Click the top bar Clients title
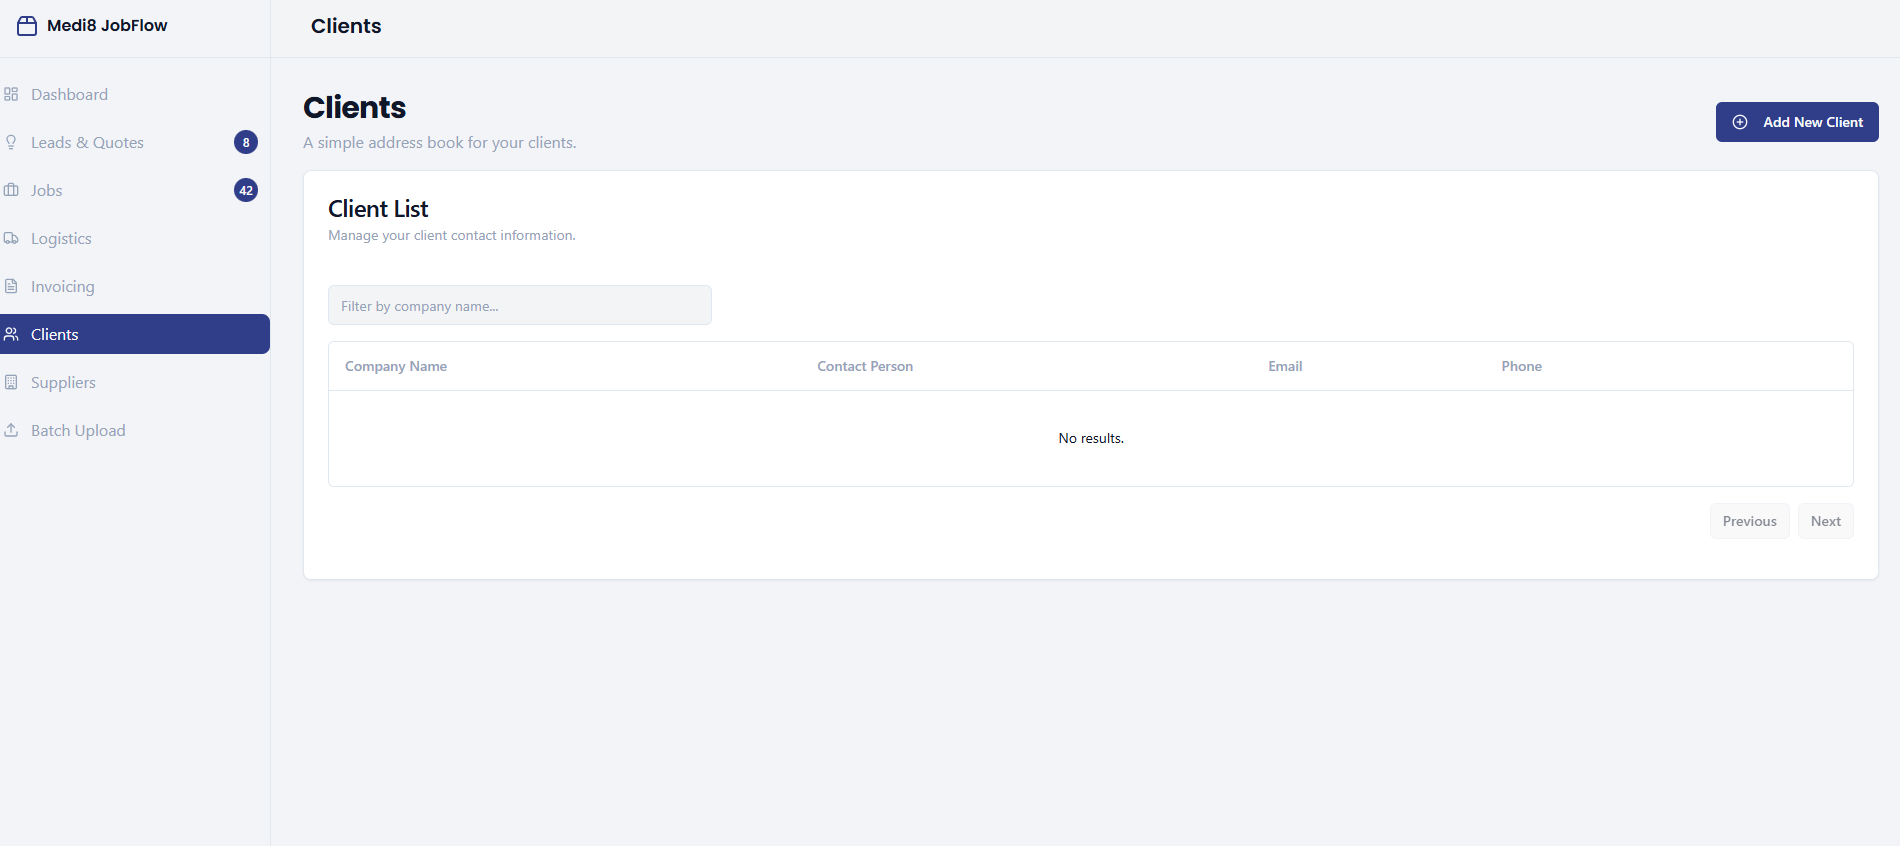The width and height of the screenshot is (1900, 846). [x=346, y=26]
